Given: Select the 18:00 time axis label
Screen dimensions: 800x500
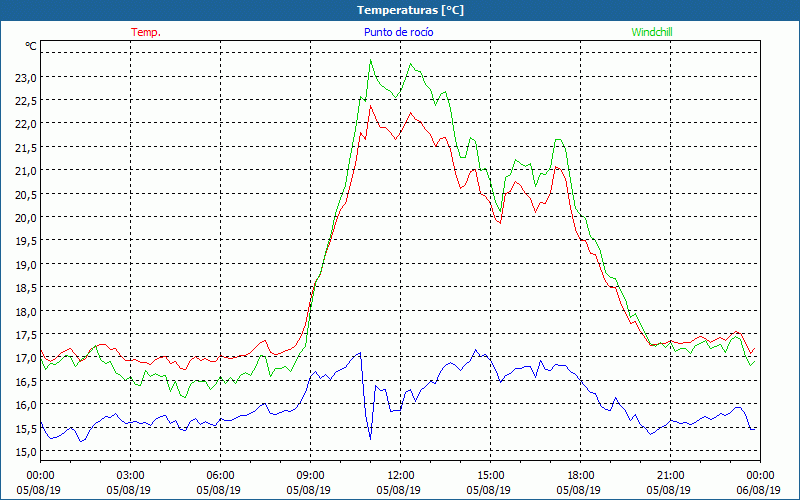Looking at the screenshot, I should point(580,475).
